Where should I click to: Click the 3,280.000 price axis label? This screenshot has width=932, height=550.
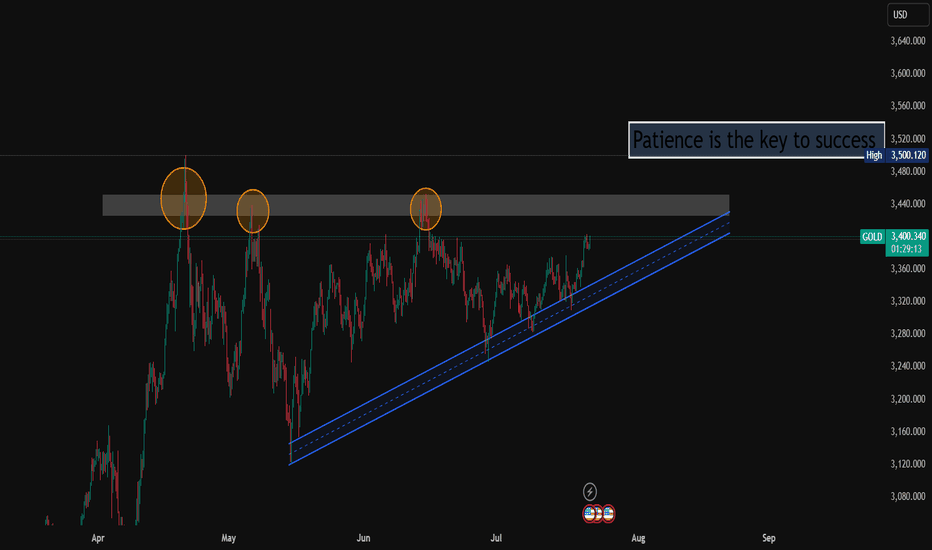[908, 334]
